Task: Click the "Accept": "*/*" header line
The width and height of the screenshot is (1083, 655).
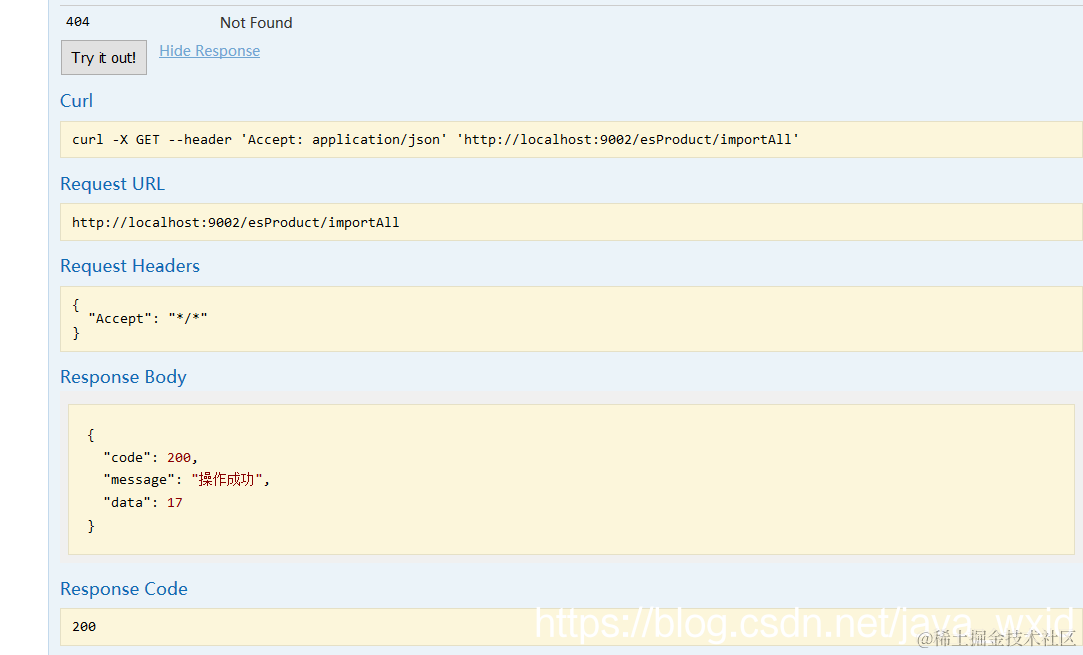Action: [x=148, y=319]
